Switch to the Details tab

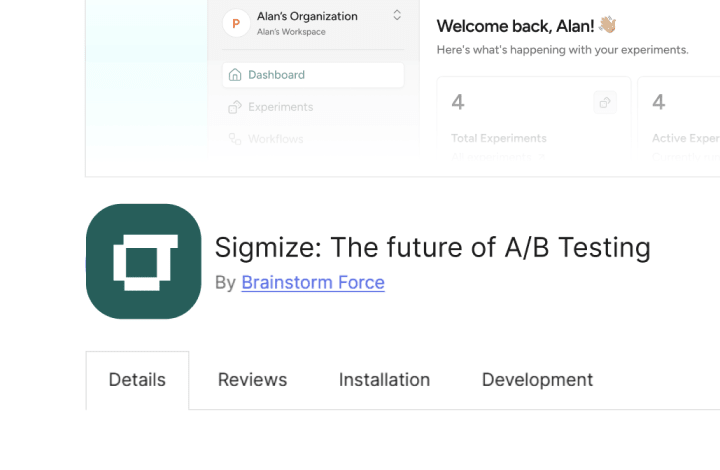click(137, 380)
